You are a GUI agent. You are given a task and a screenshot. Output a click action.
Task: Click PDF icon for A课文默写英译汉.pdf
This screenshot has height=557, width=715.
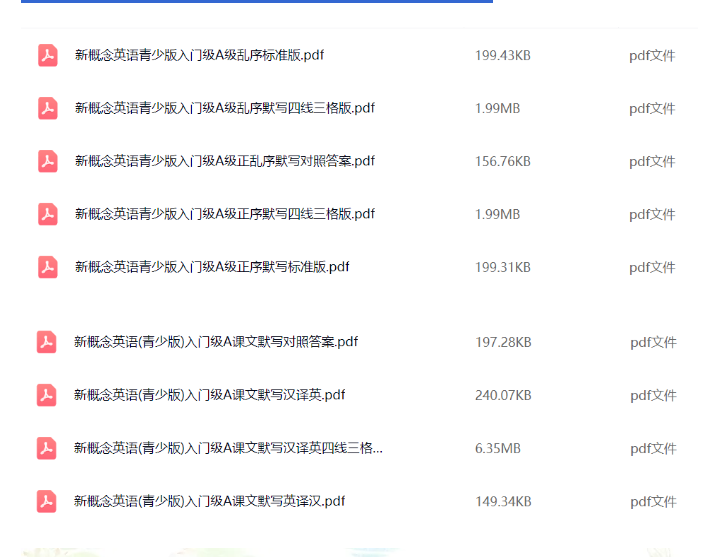pyautogui.click(x=47, y=501)
